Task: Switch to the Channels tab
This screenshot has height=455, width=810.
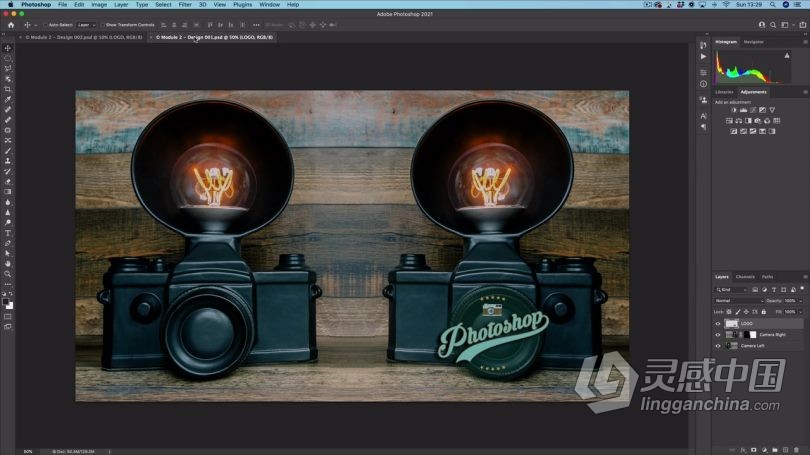Action: click(x=745, y=277)
